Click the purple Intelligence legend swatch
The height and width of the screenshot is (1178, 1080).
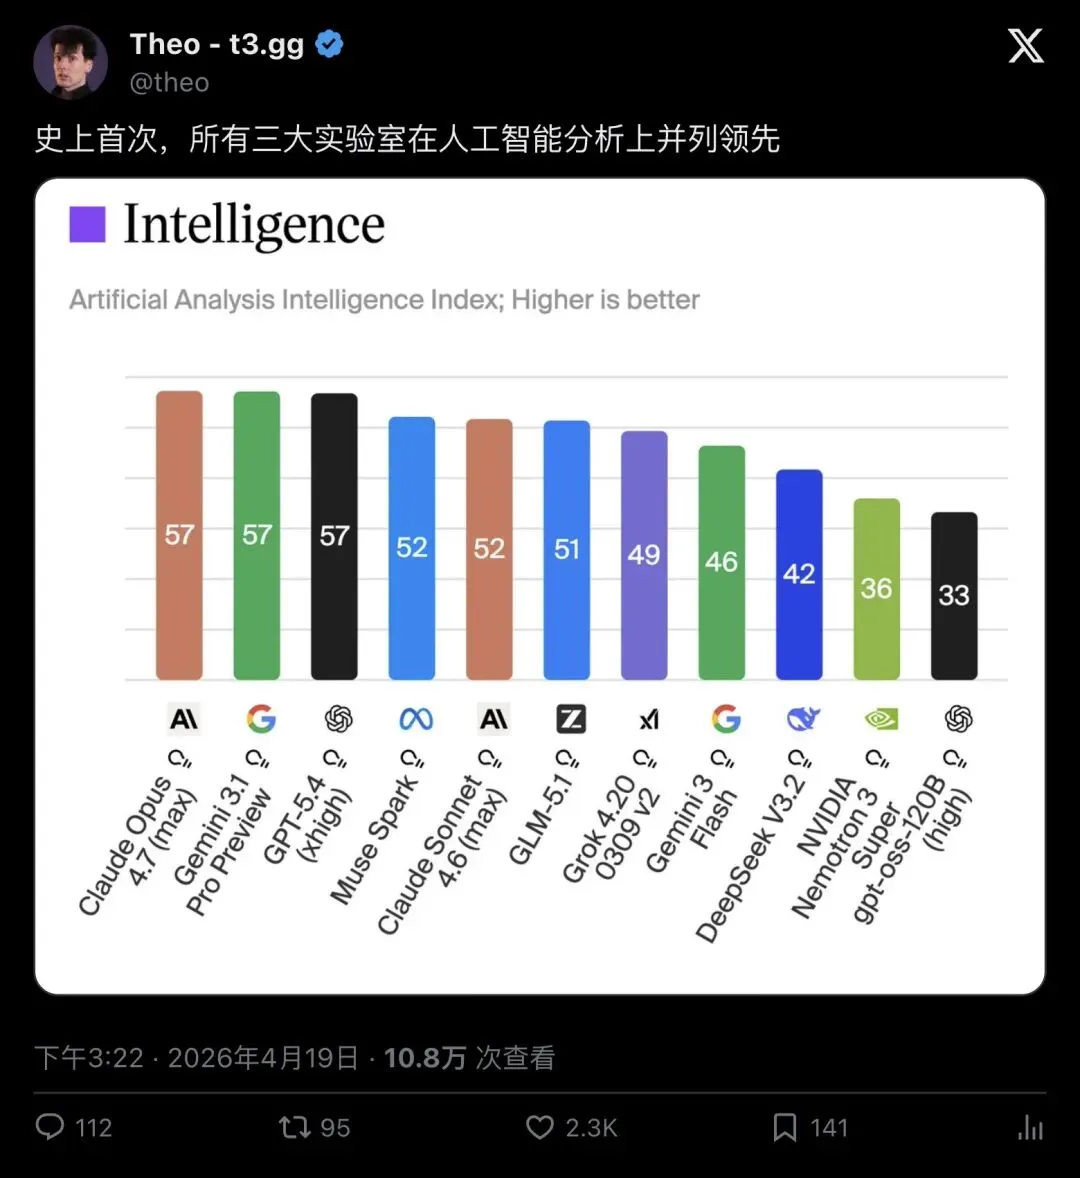[87, 224]
